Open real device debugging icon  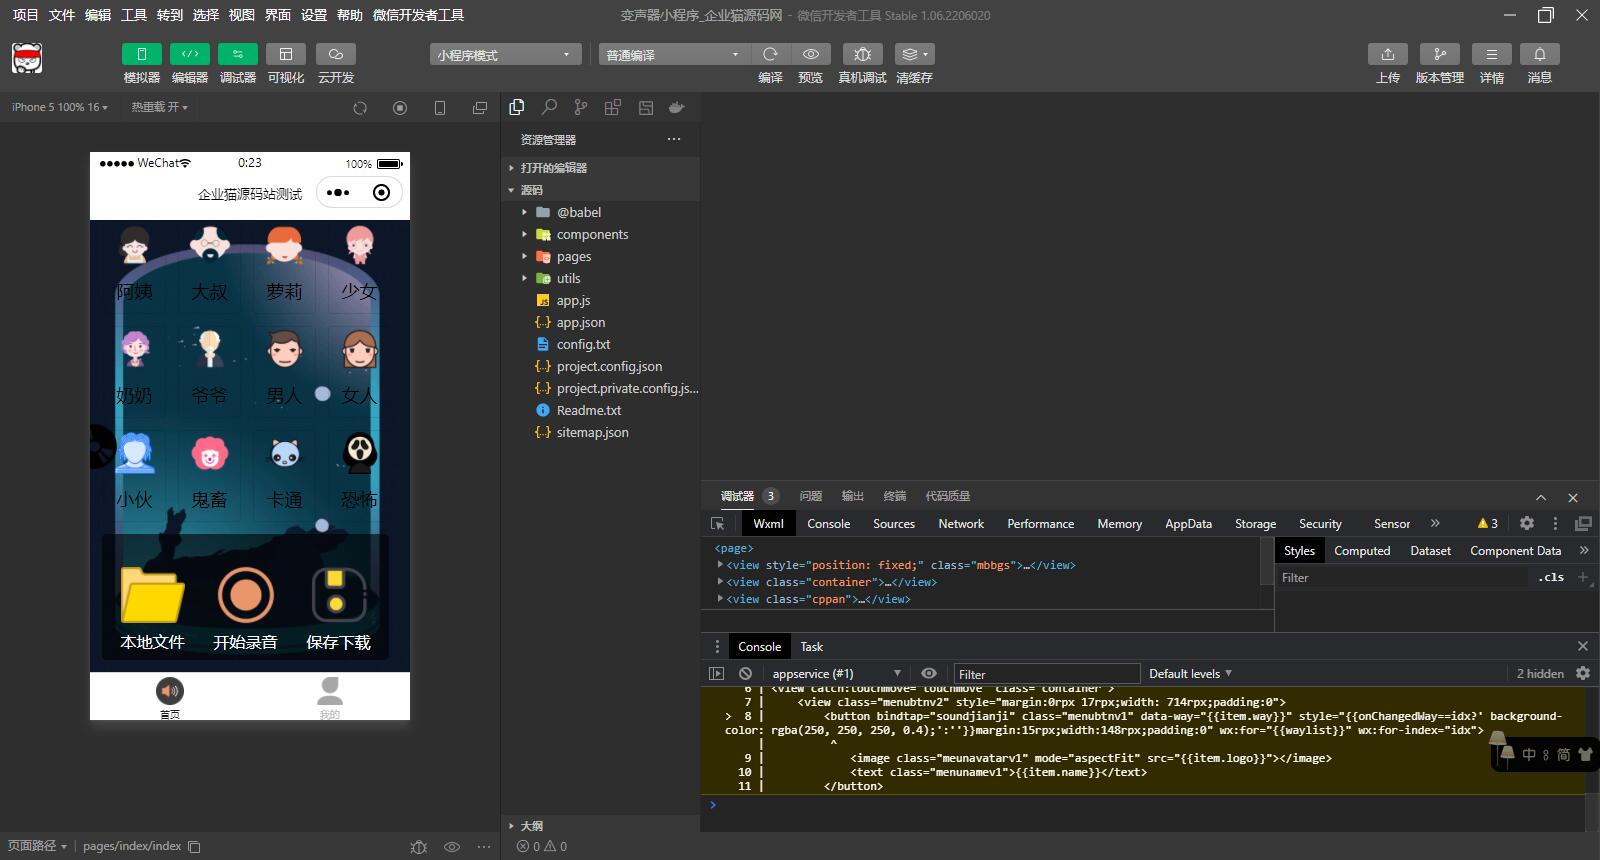tap(862, 54)
